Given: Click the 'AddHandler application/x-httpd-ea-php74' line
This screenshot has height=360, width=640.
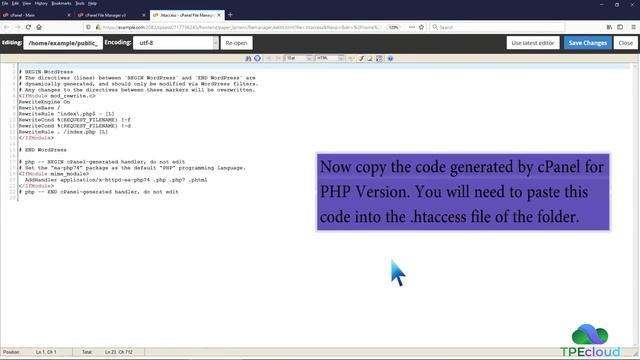Looking at the screenshot, I should coord(116,180).
